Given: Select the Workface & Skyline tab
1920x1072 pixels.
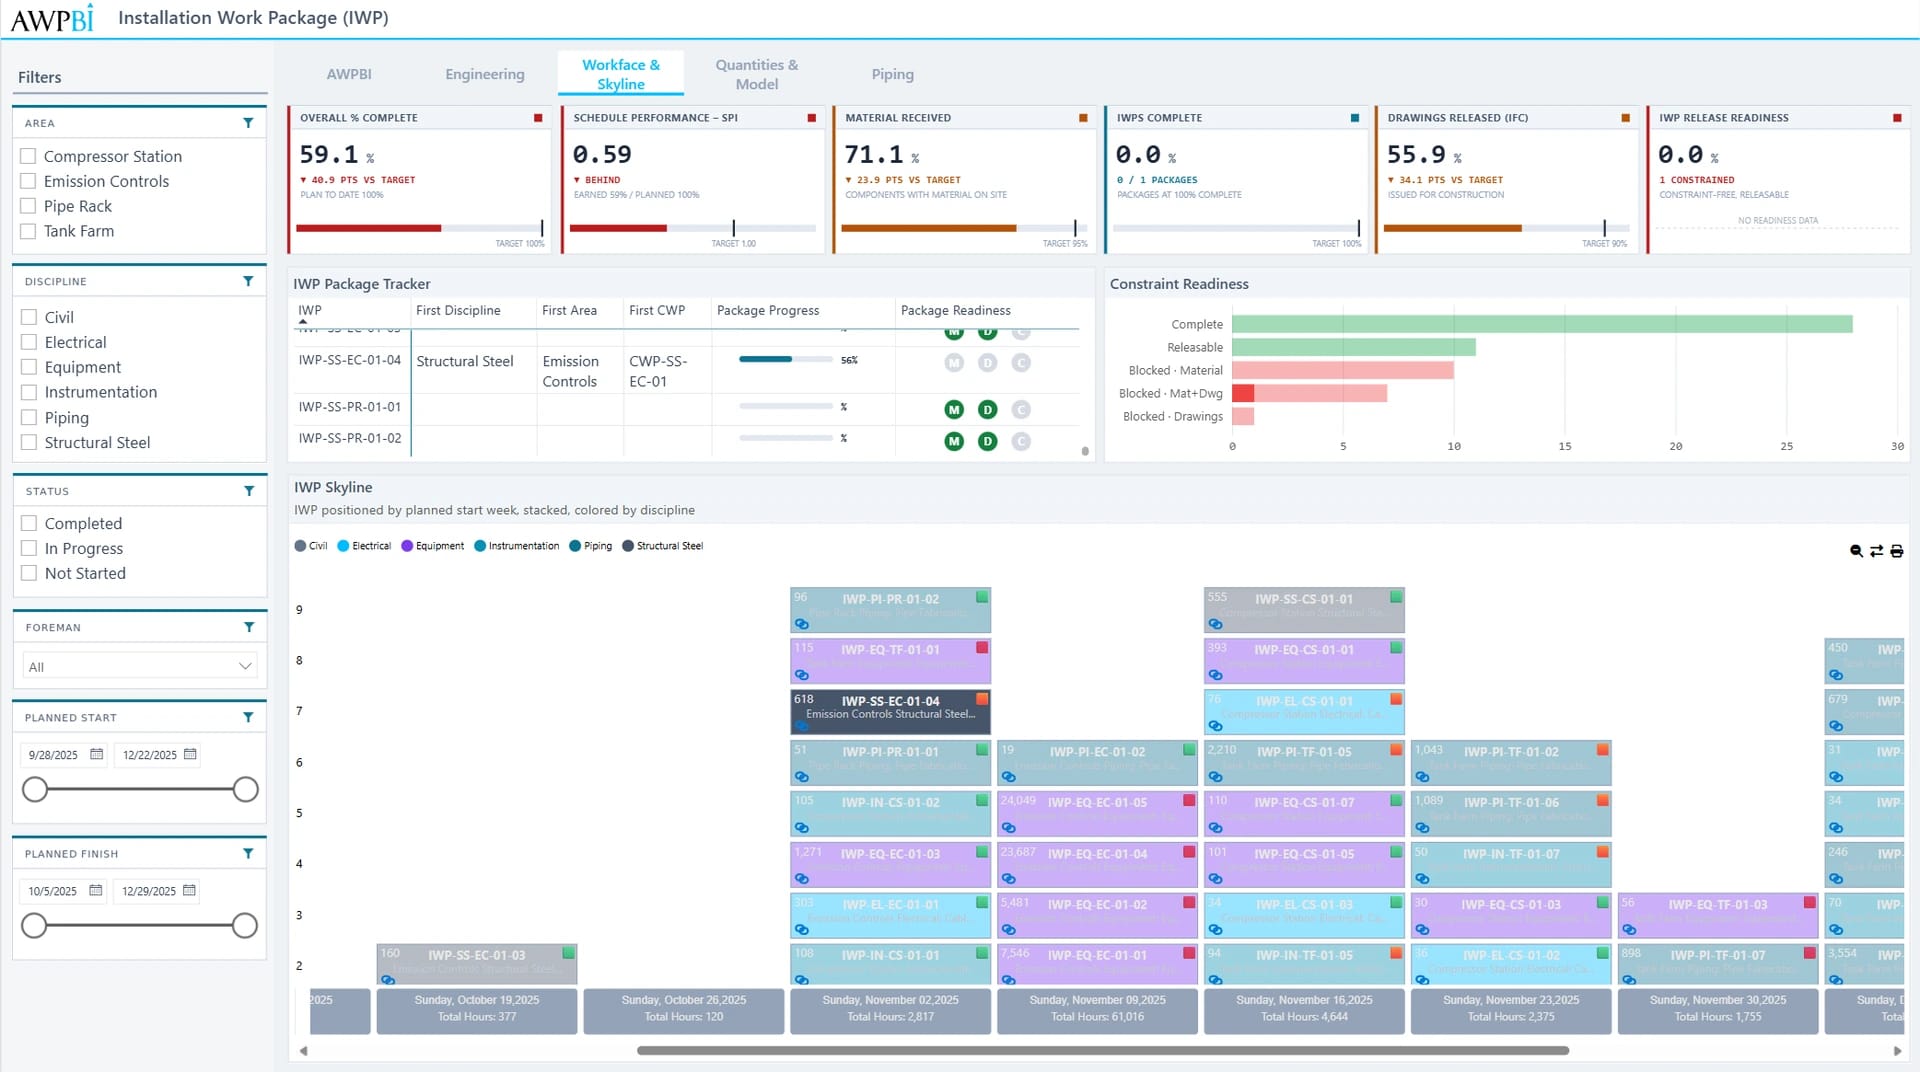Looking at the screenshot, I should [621, 74].
